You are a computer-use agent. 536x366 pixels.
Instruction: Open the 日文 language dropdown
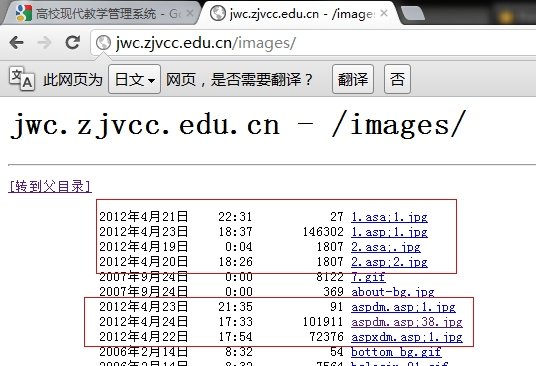(x=134, y=79)
